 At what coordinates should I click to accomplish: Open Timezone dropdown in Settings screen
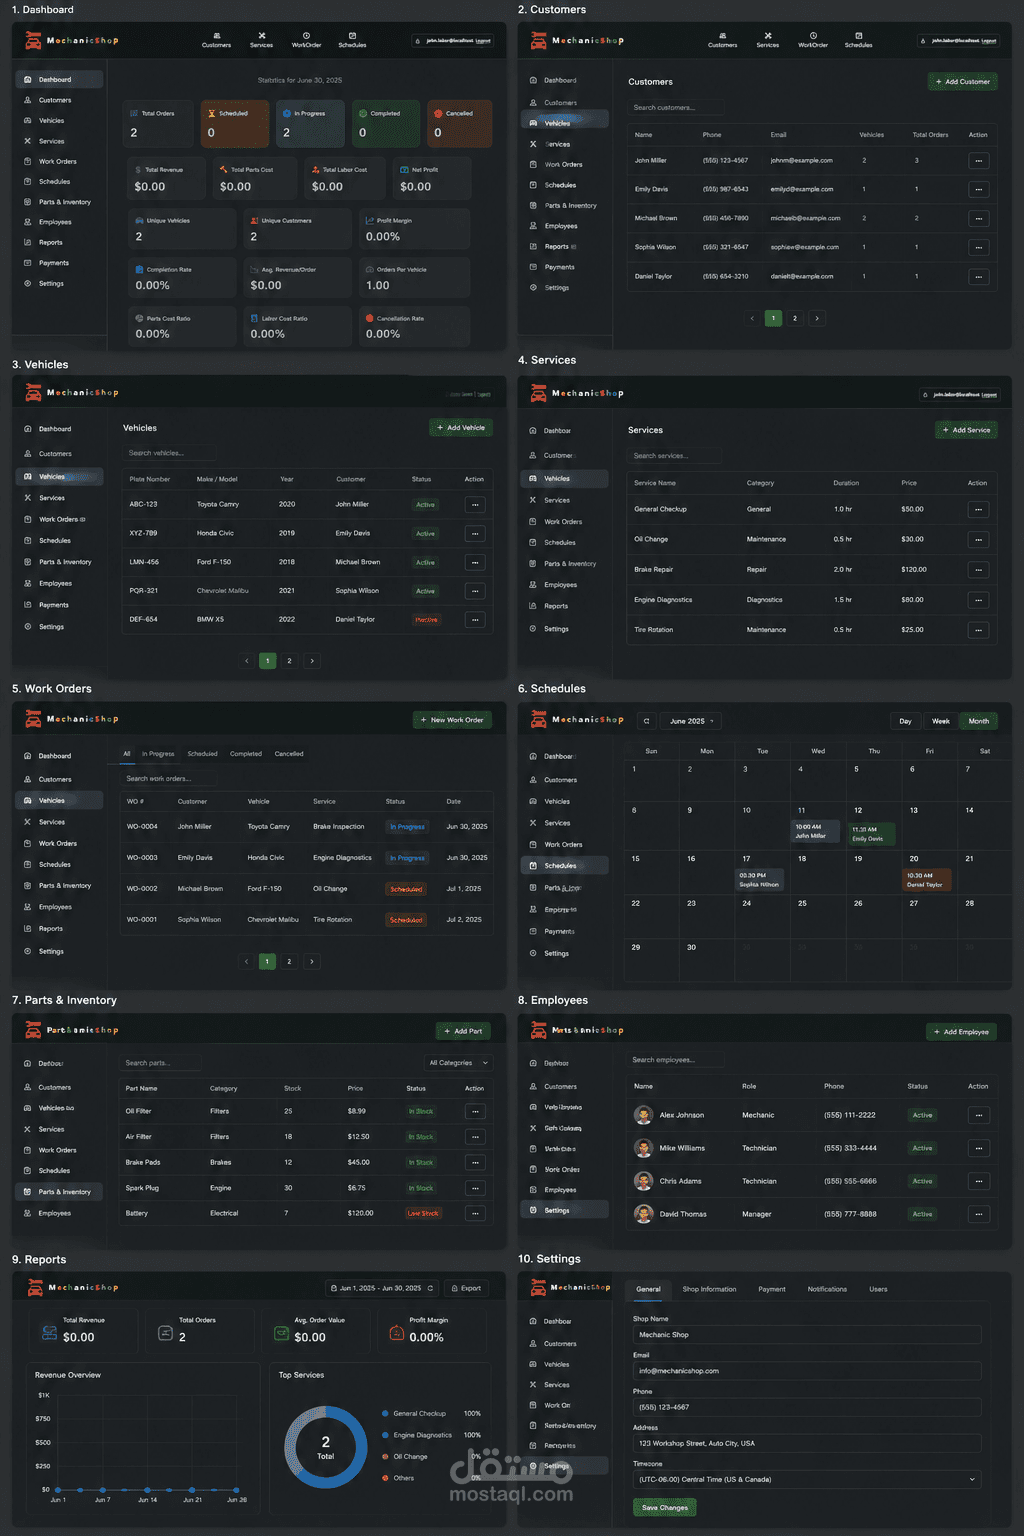(807, 1479)
